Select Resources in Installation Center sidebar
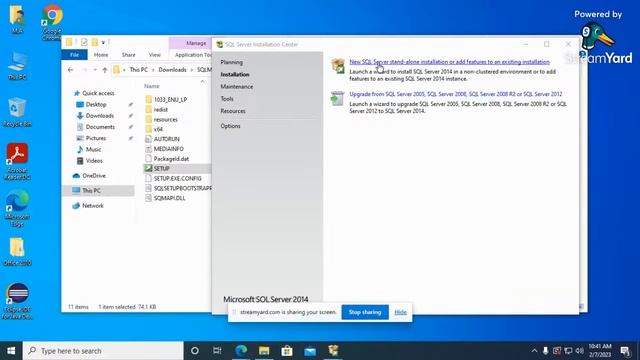Screen dimensions: 640x360 [233, 111]
